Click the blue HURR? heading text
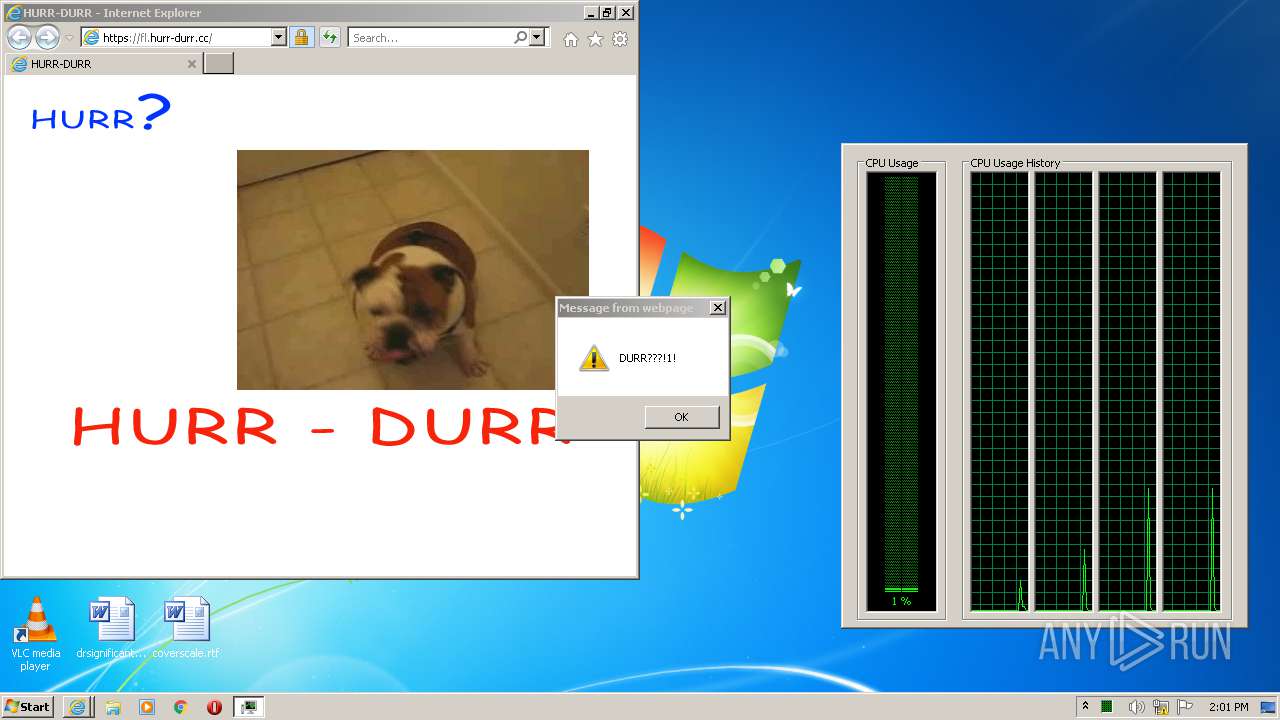Image resolution: width=1280 pixels, height=720 pixels. (x=101, y=114)
